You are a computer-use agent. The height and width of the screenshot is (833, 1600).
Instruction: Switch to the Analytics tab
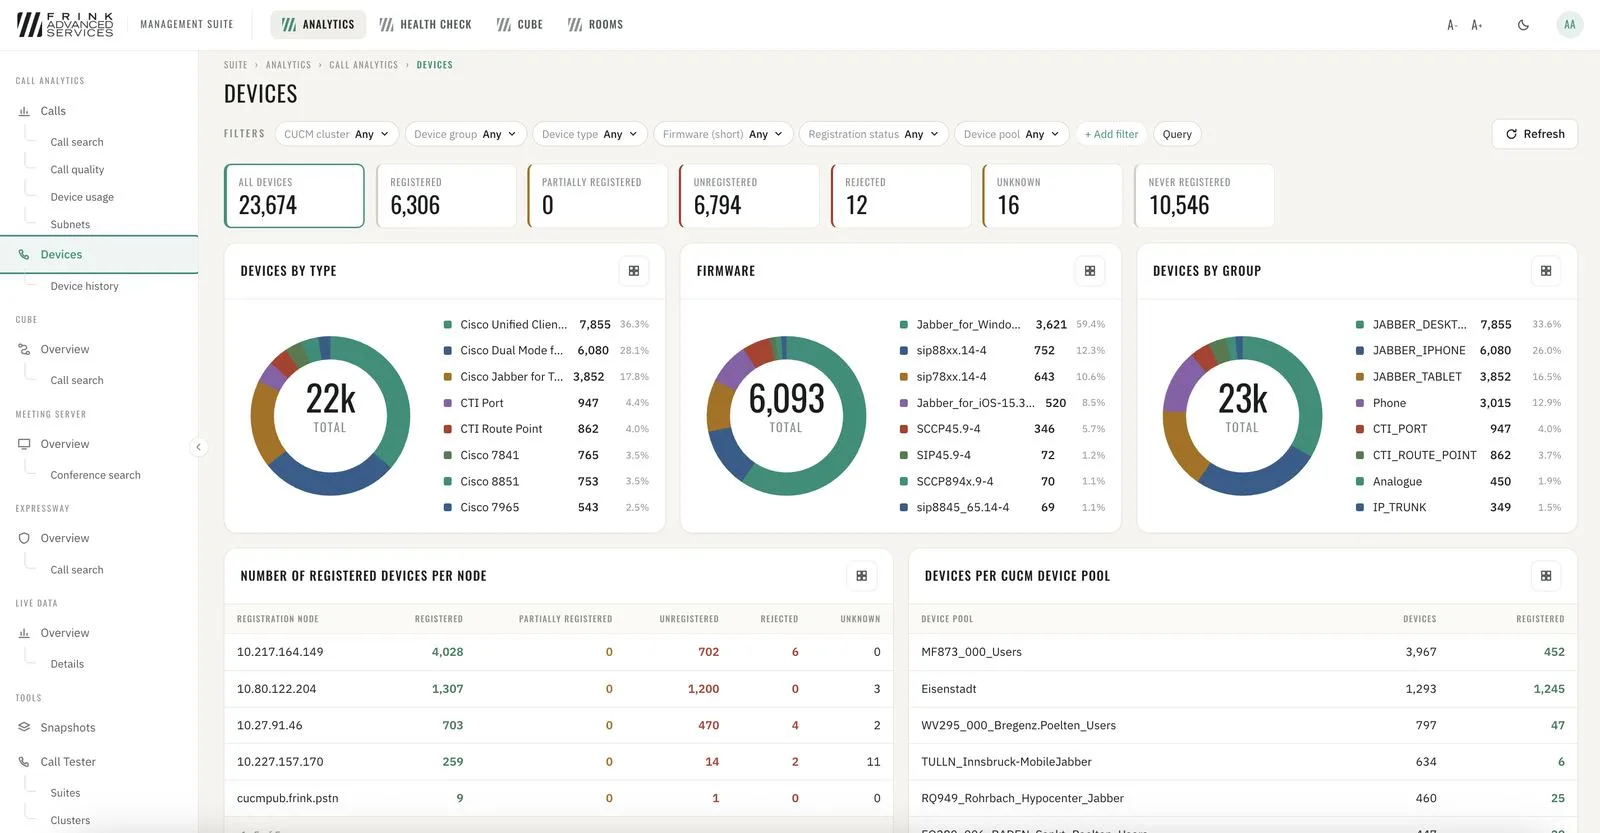click(318, 25)
